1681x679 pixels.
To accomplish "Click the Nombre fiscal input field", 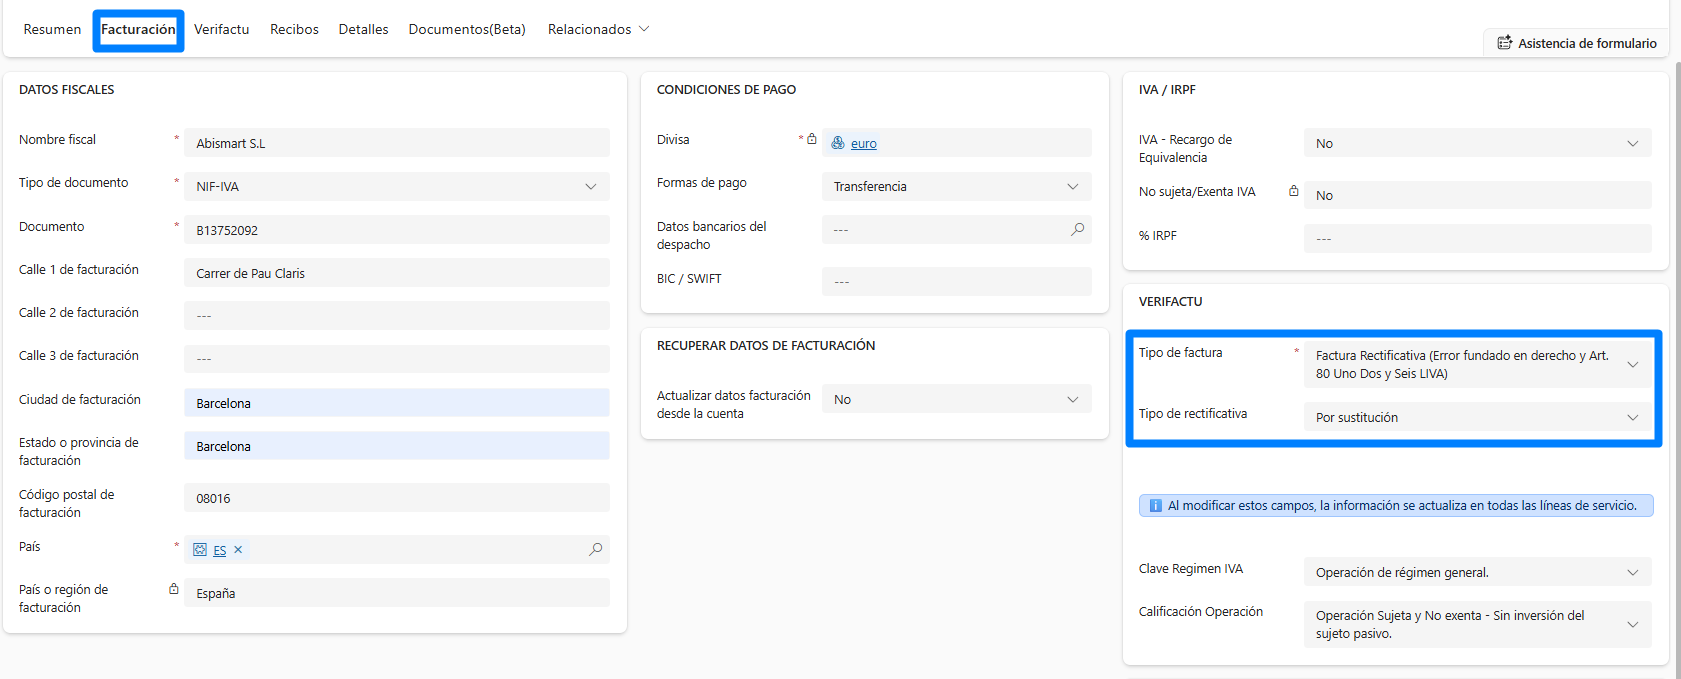I will (397, 143).
